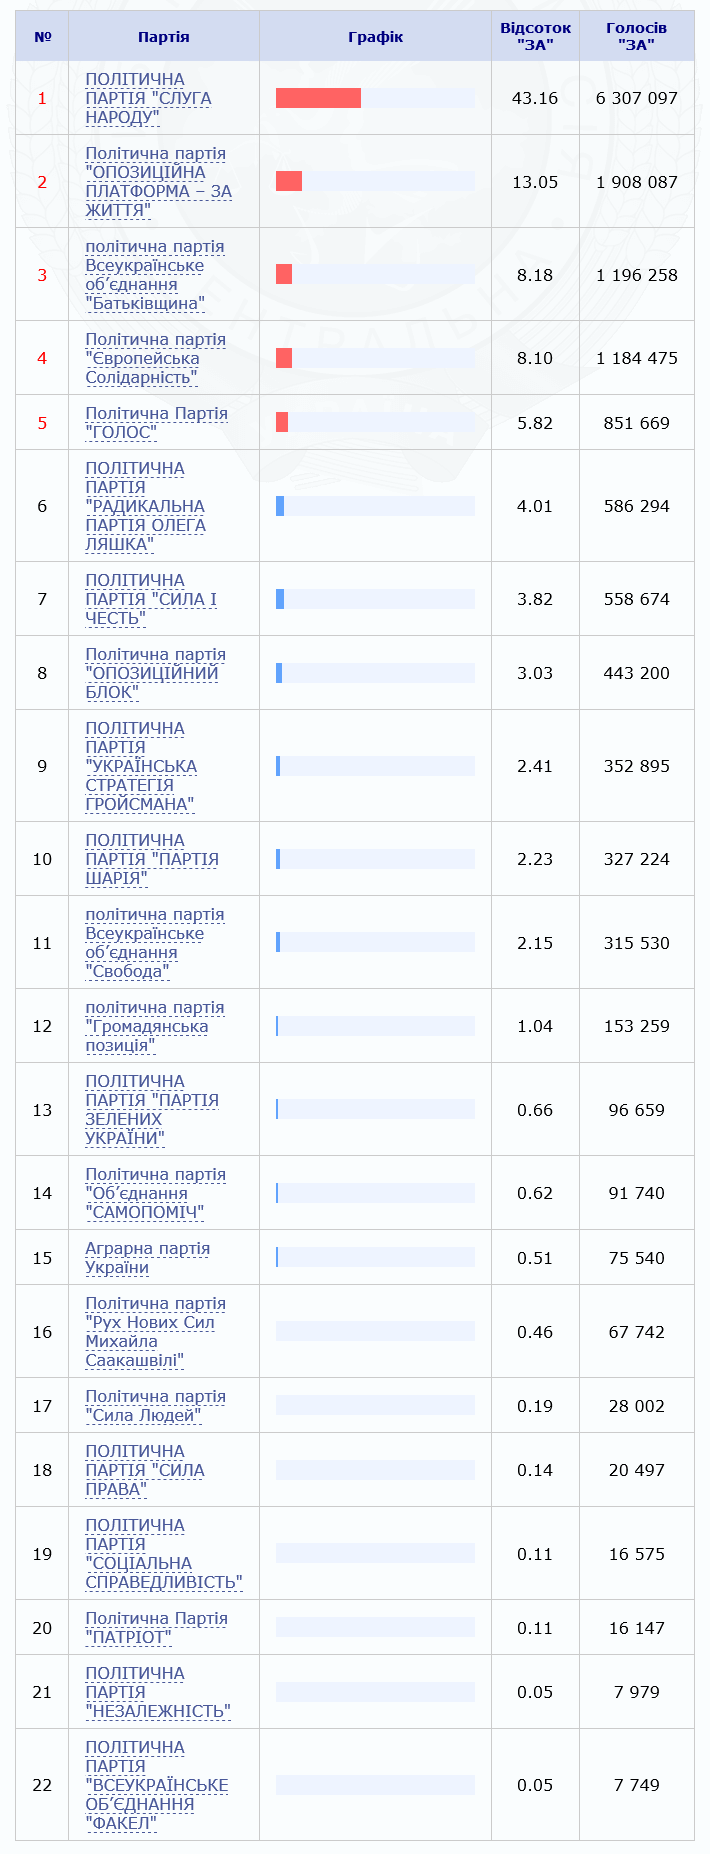Click the "Аграрна партія України" link
The height and width of the screenshot is (1854, 710).
click(147, 1258)
